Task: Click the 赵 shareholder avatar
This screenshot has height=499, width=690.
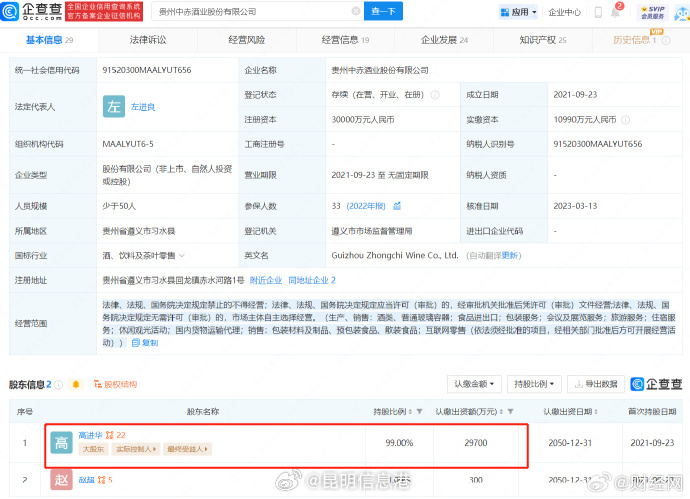Action: point(62,480)
